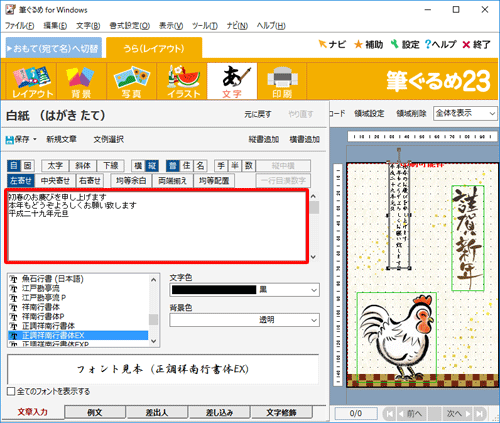Switch to the 差し込み tab
This screenshot has width=500, height=423.
219,412
